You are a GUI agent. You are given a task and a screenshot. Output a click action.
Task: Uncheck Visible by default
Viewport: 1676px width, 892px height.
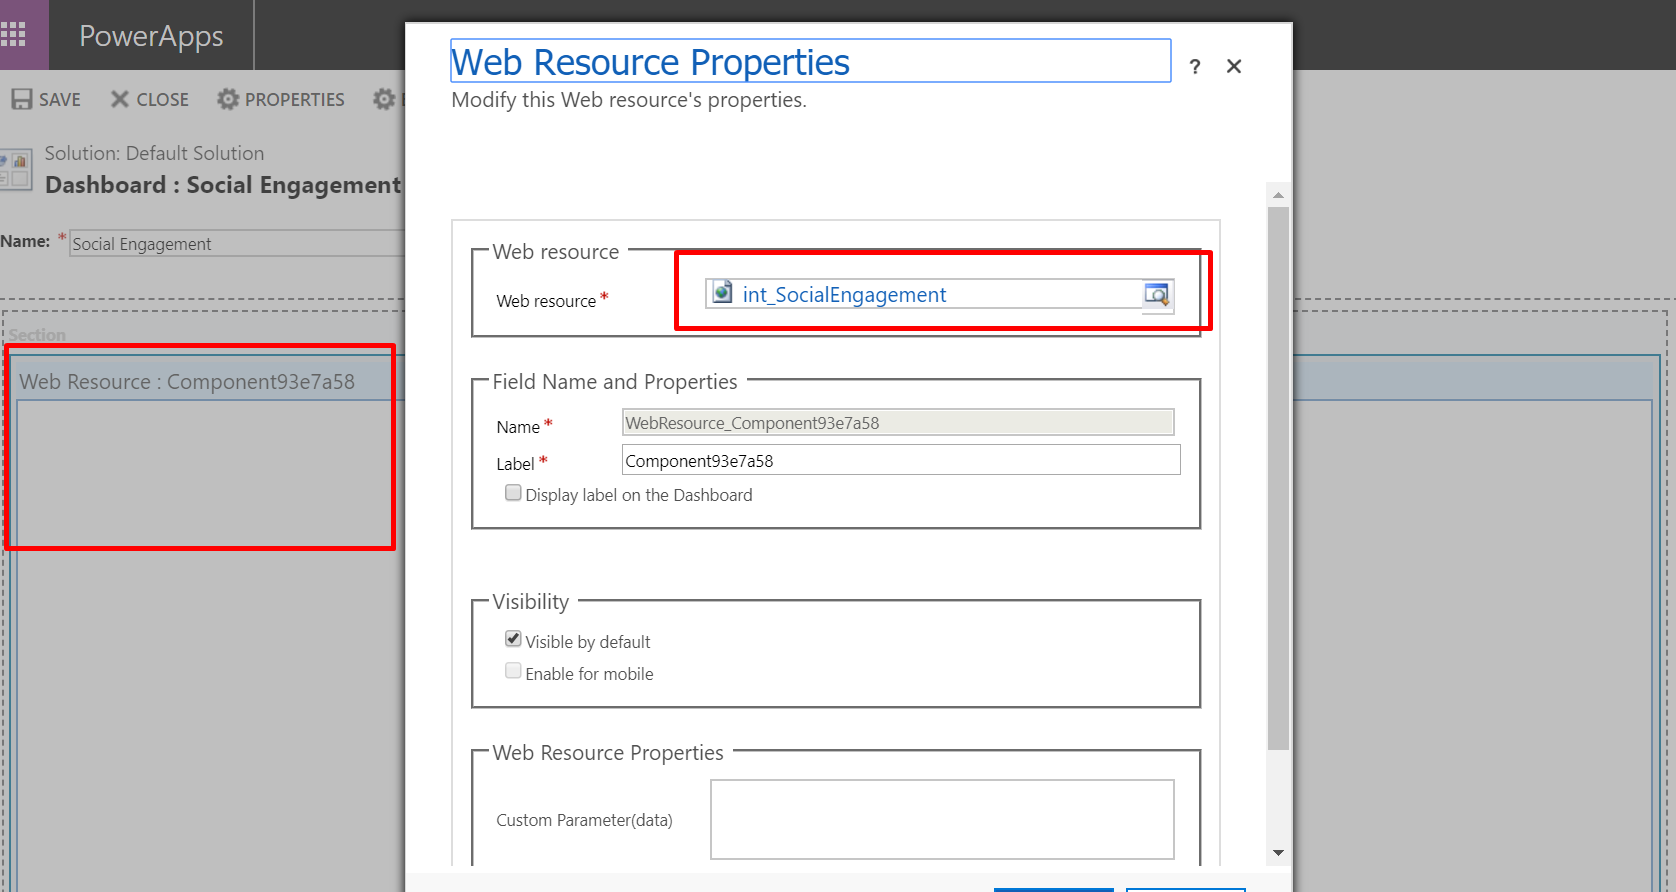[513, 639]
